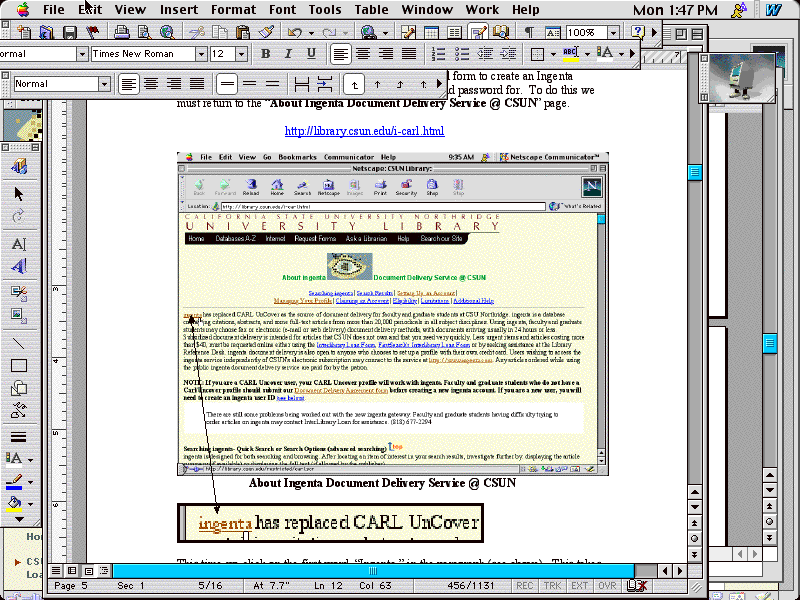Toggle the Drawing toolbar button
800x600 pixels.
tap(478, 33)
